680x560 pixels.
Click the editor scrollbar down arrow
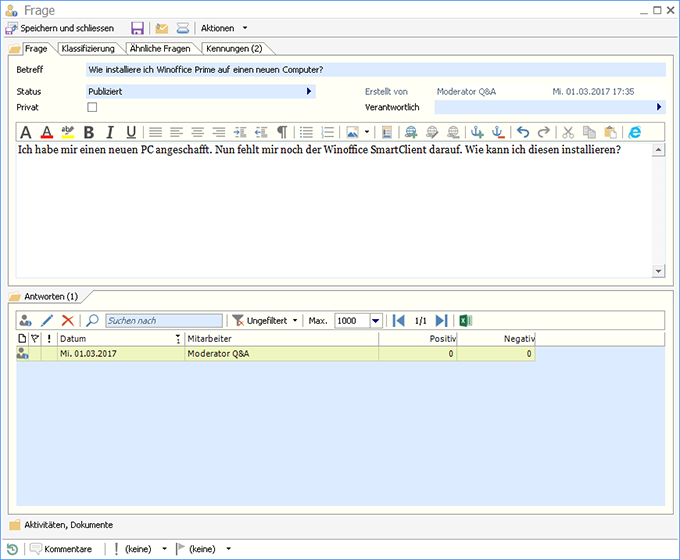(x=658, y=271)
